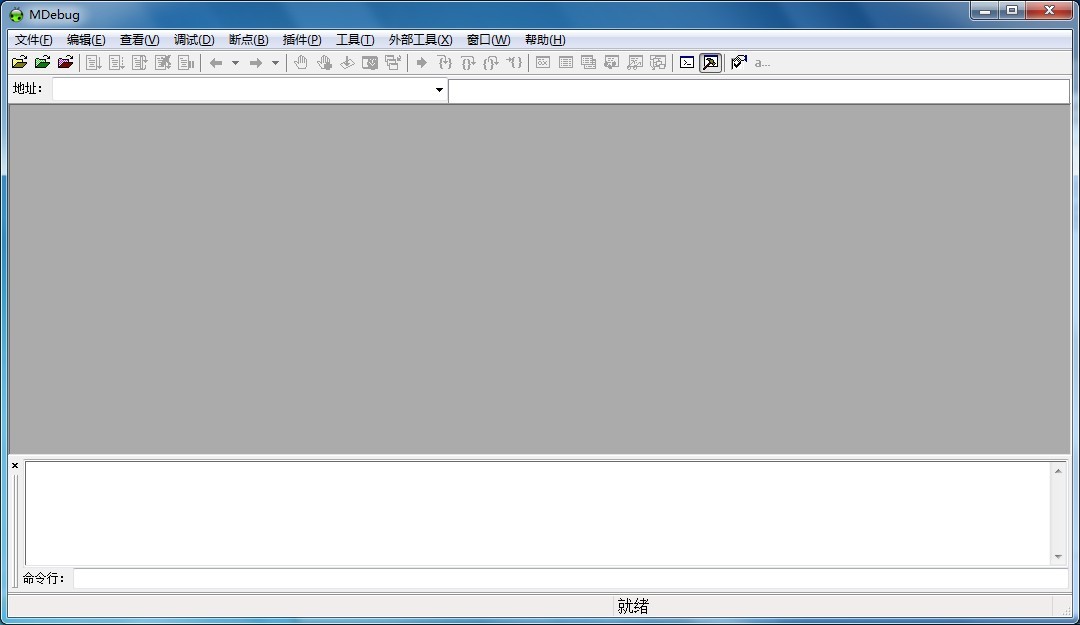This screenshot has height=625, width=1080.
Task: Close the output panel with the x
Action: [15, 466]
